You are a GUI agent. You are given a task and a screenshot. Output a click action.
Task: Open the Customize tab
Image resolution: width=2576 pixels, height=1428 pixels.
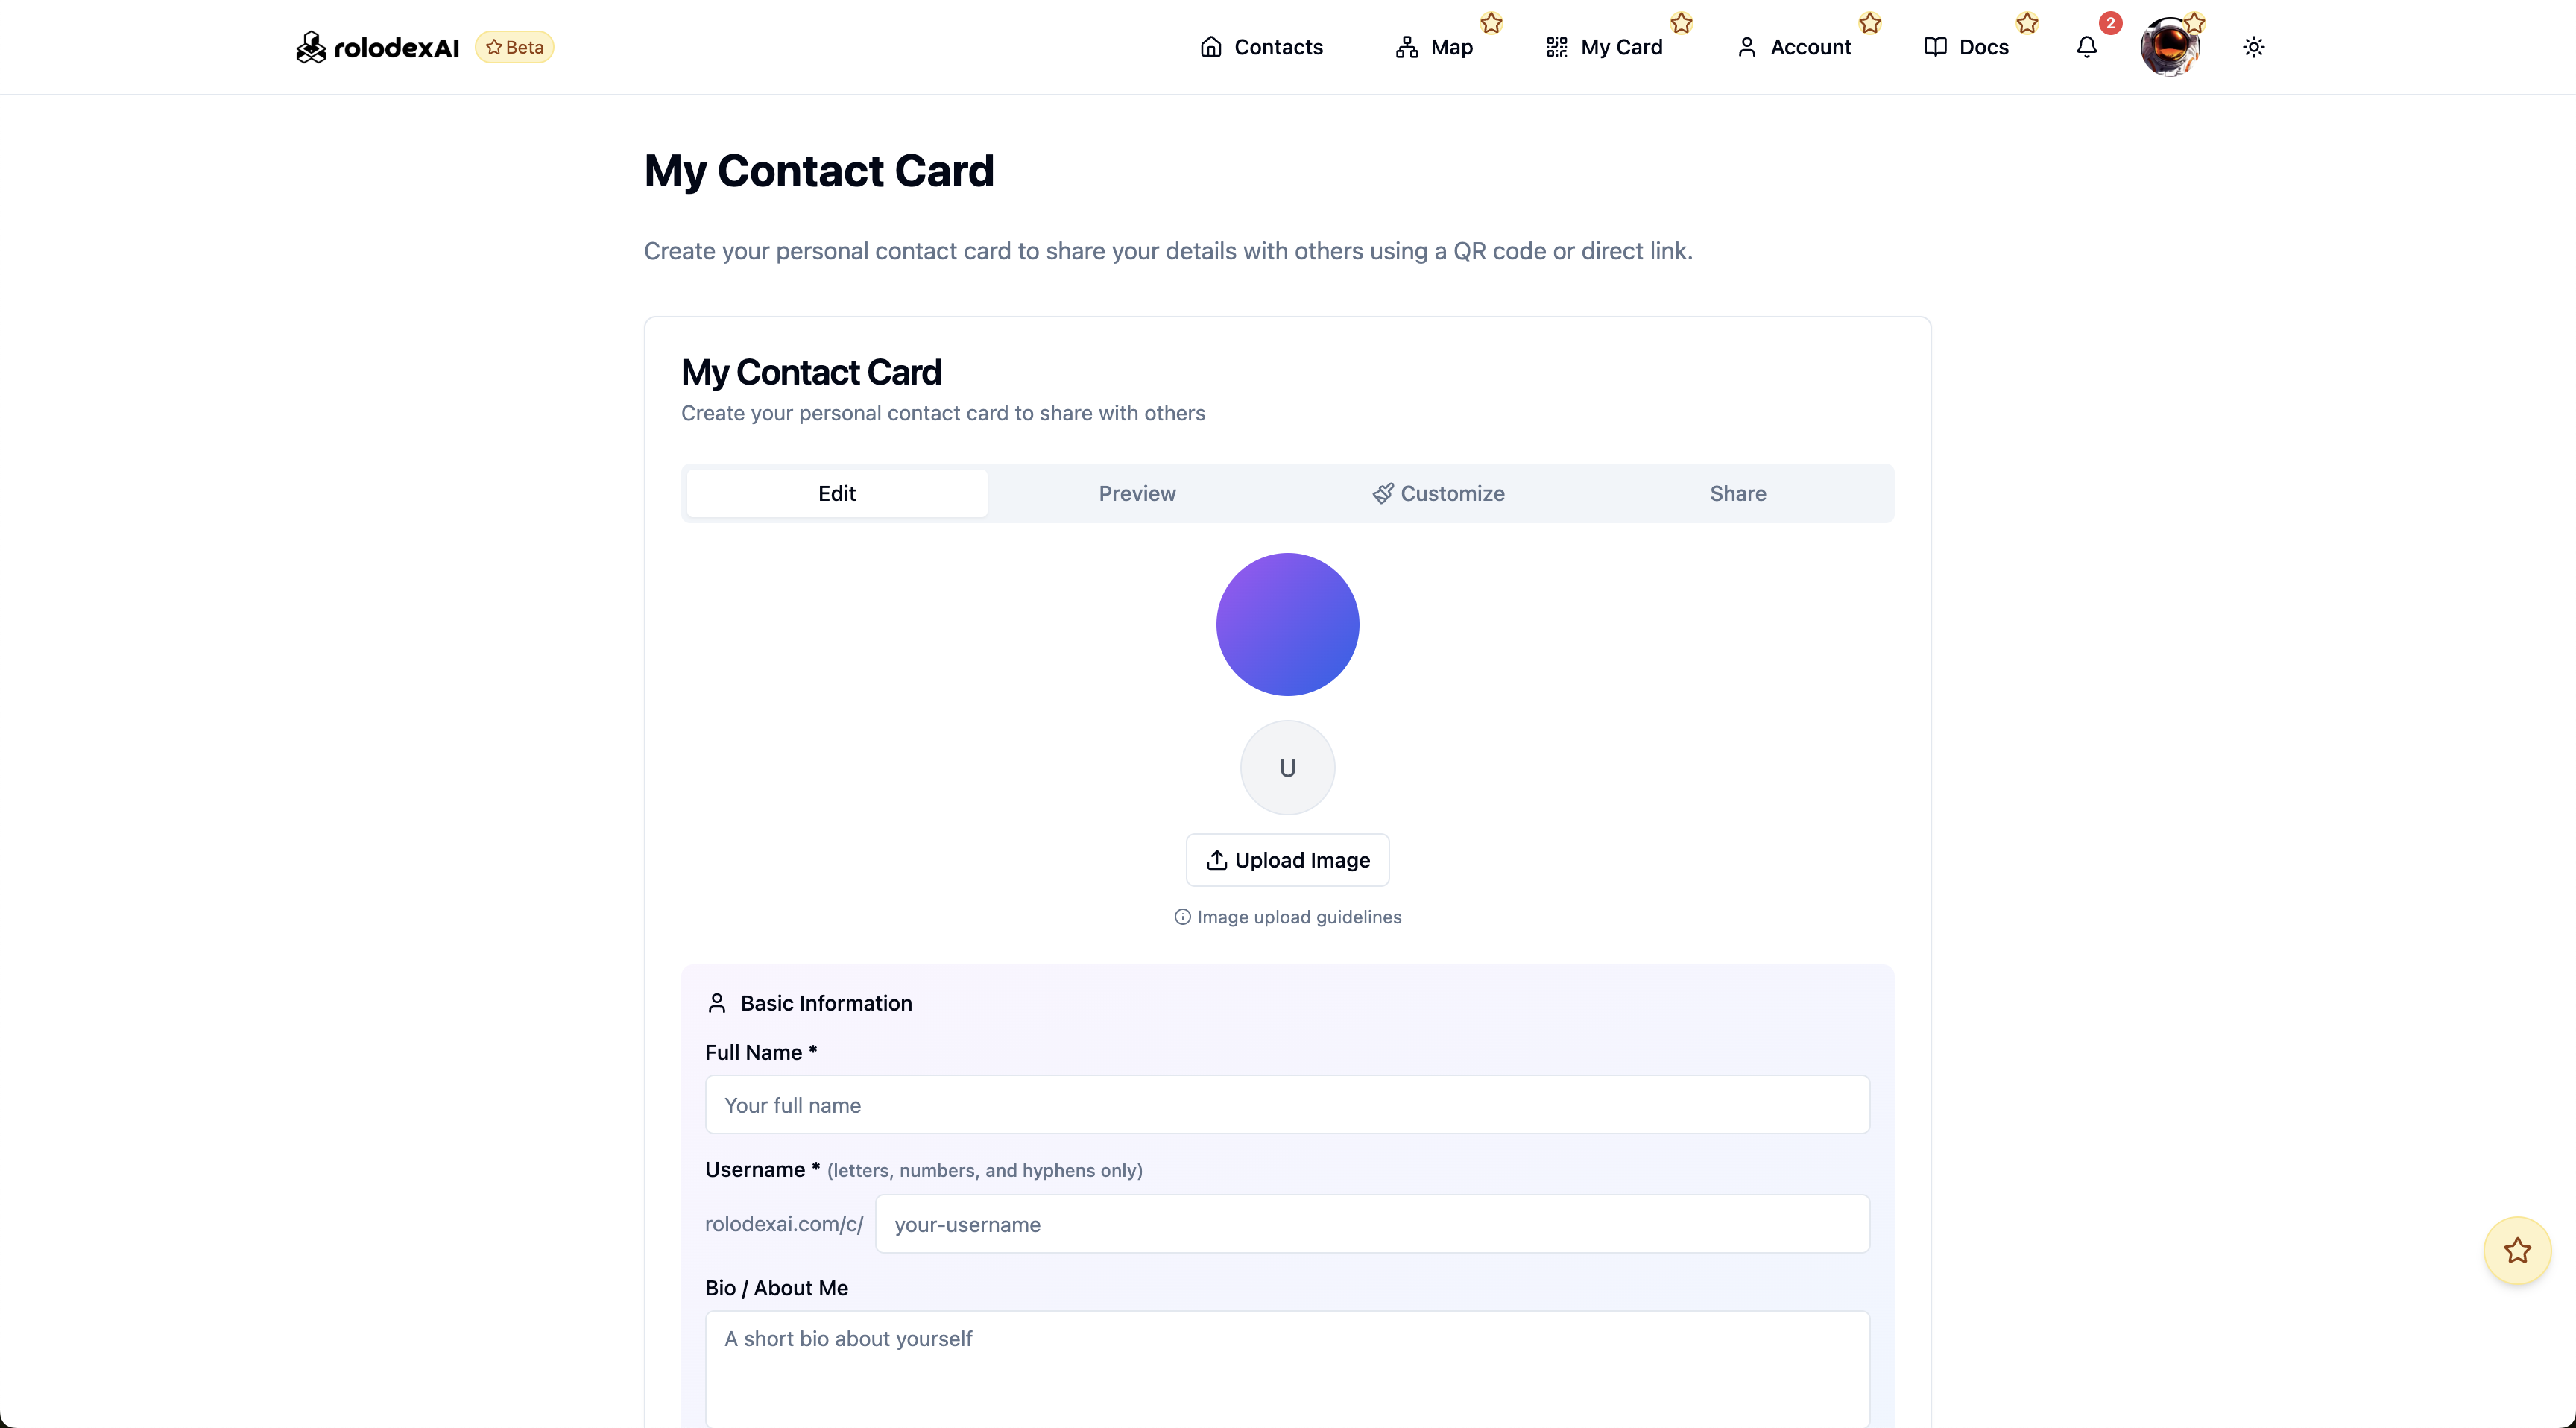click(x=1438, y=493)
